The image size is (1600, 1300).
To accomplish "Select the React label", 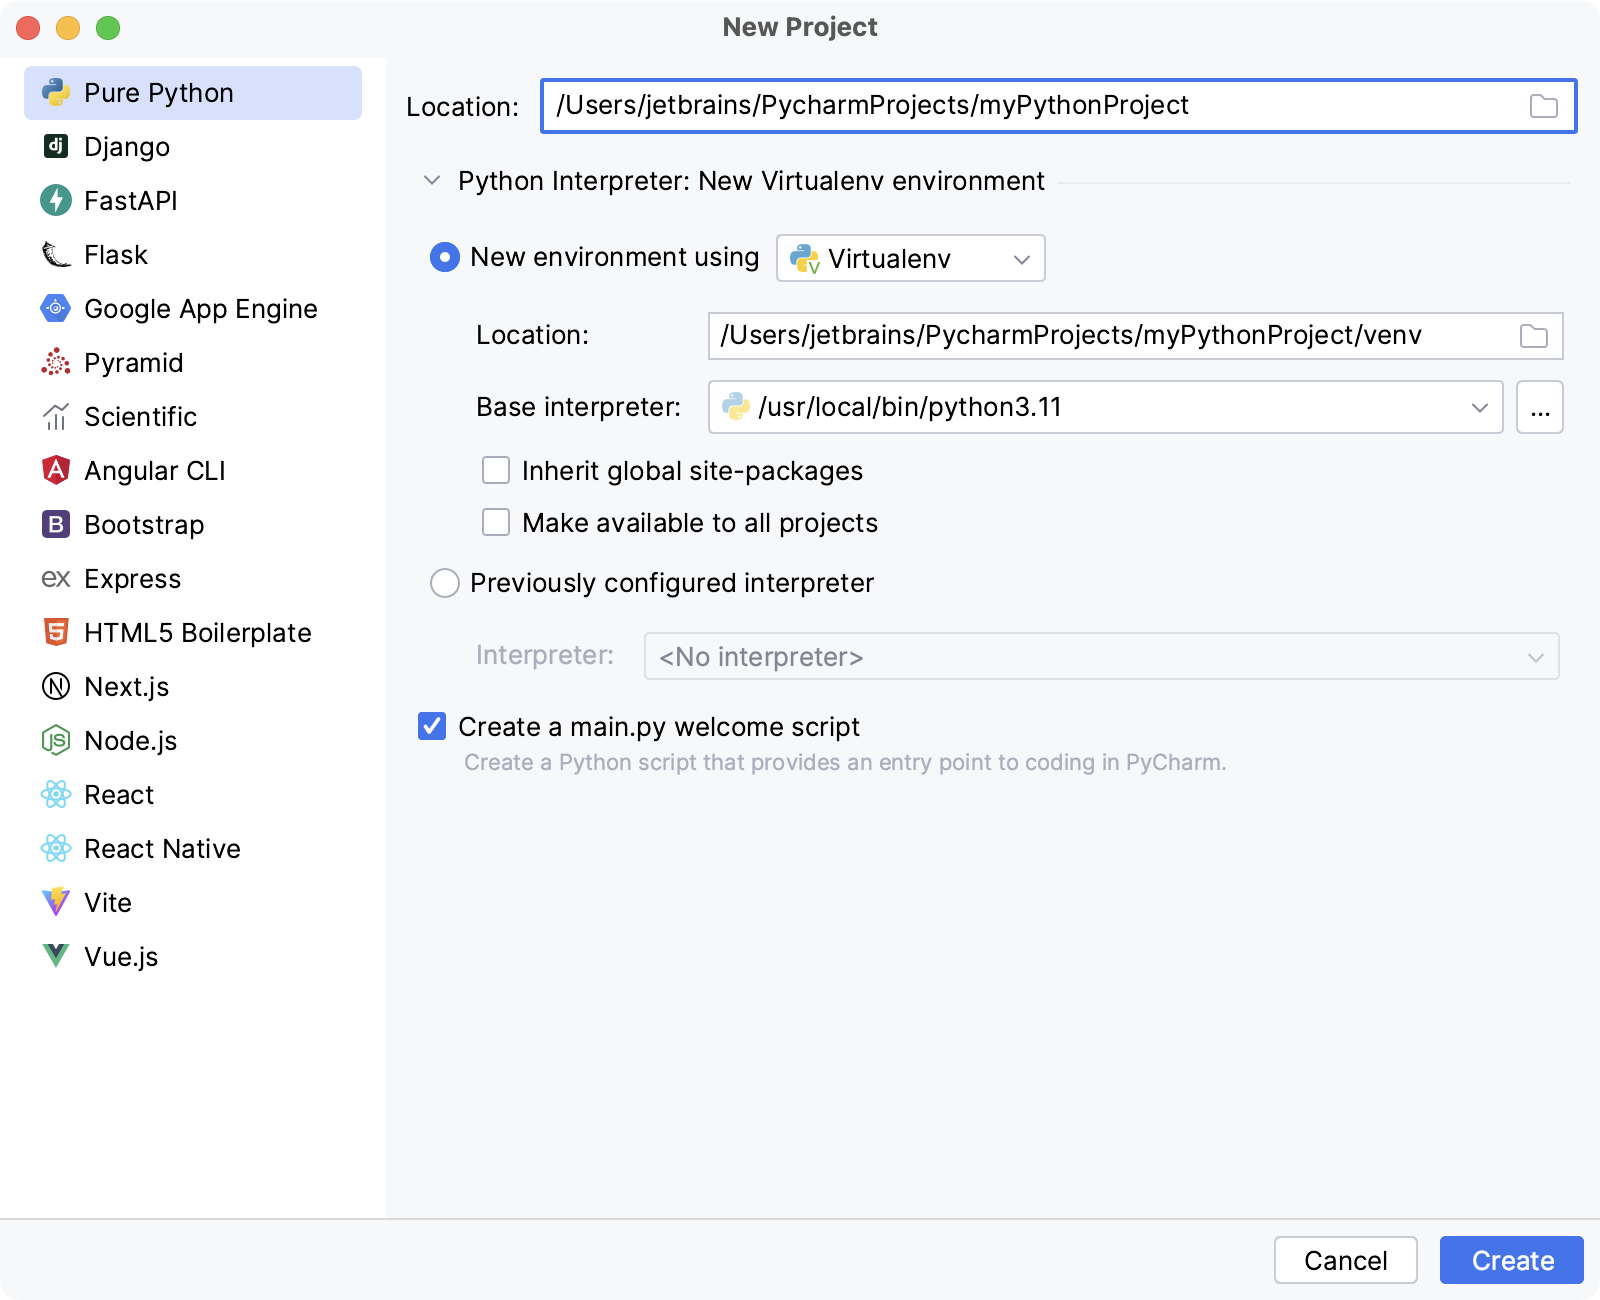I will click(x=119, y=795).
